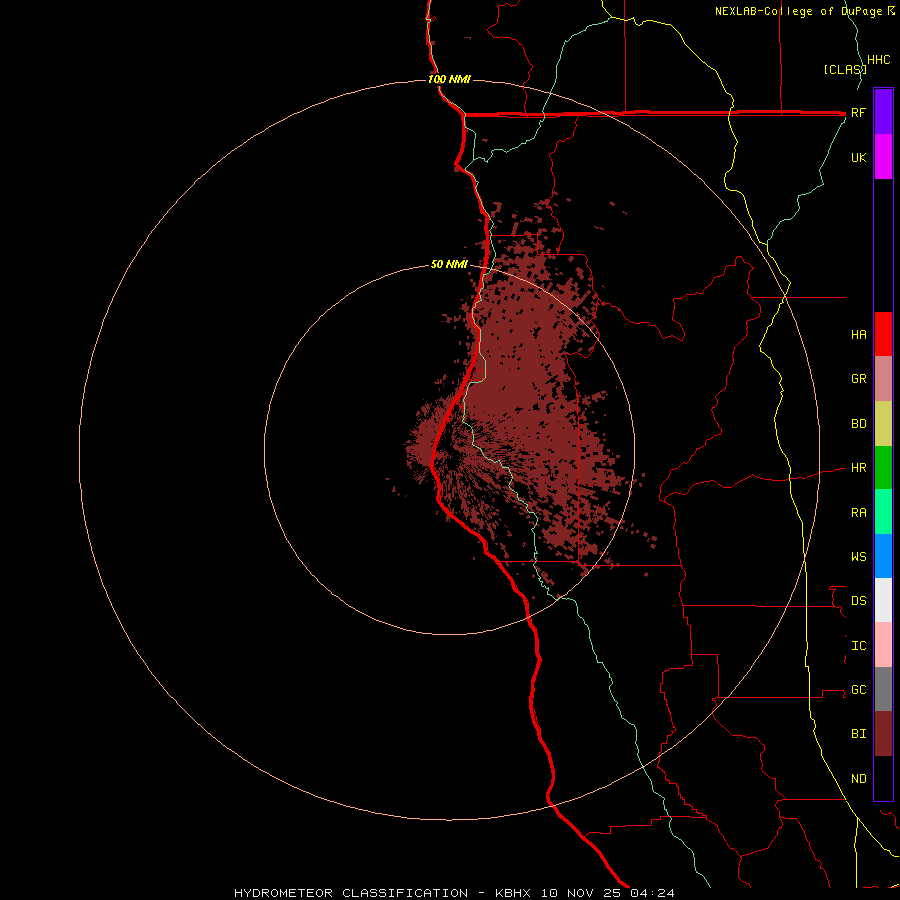Click the GR dusty pink swatch
Screen dimensions: 900x900
pos(883,379)
